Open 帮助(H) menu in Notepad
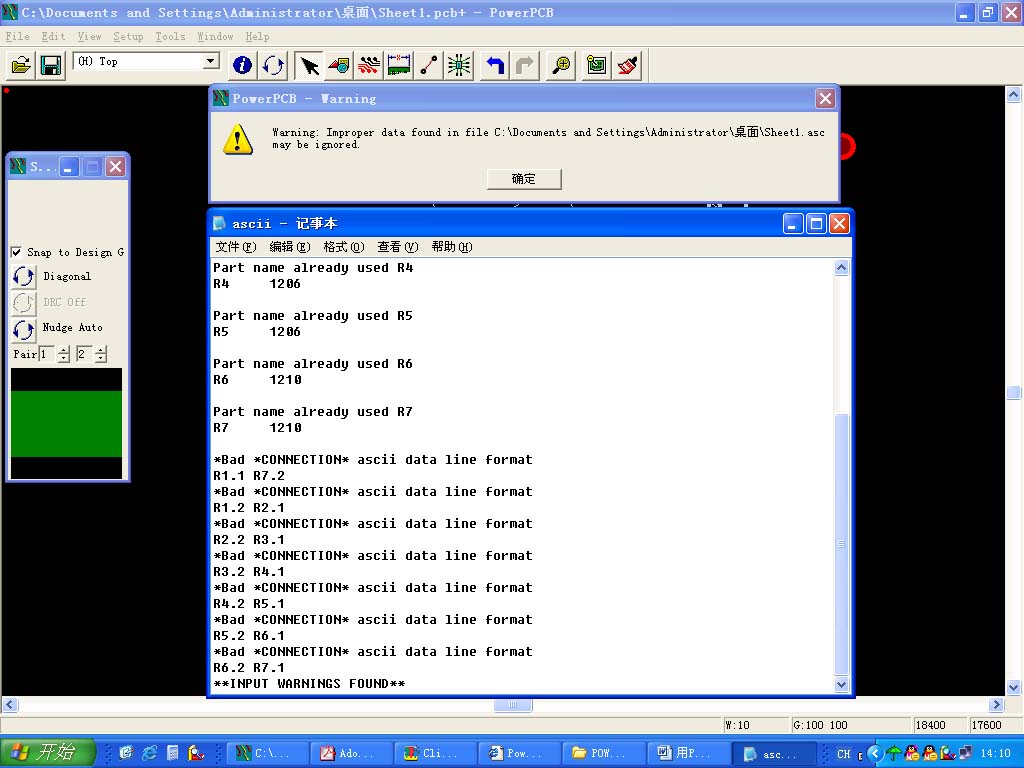This screenshot has height=768, width=1024. click(x=452, y=247)
